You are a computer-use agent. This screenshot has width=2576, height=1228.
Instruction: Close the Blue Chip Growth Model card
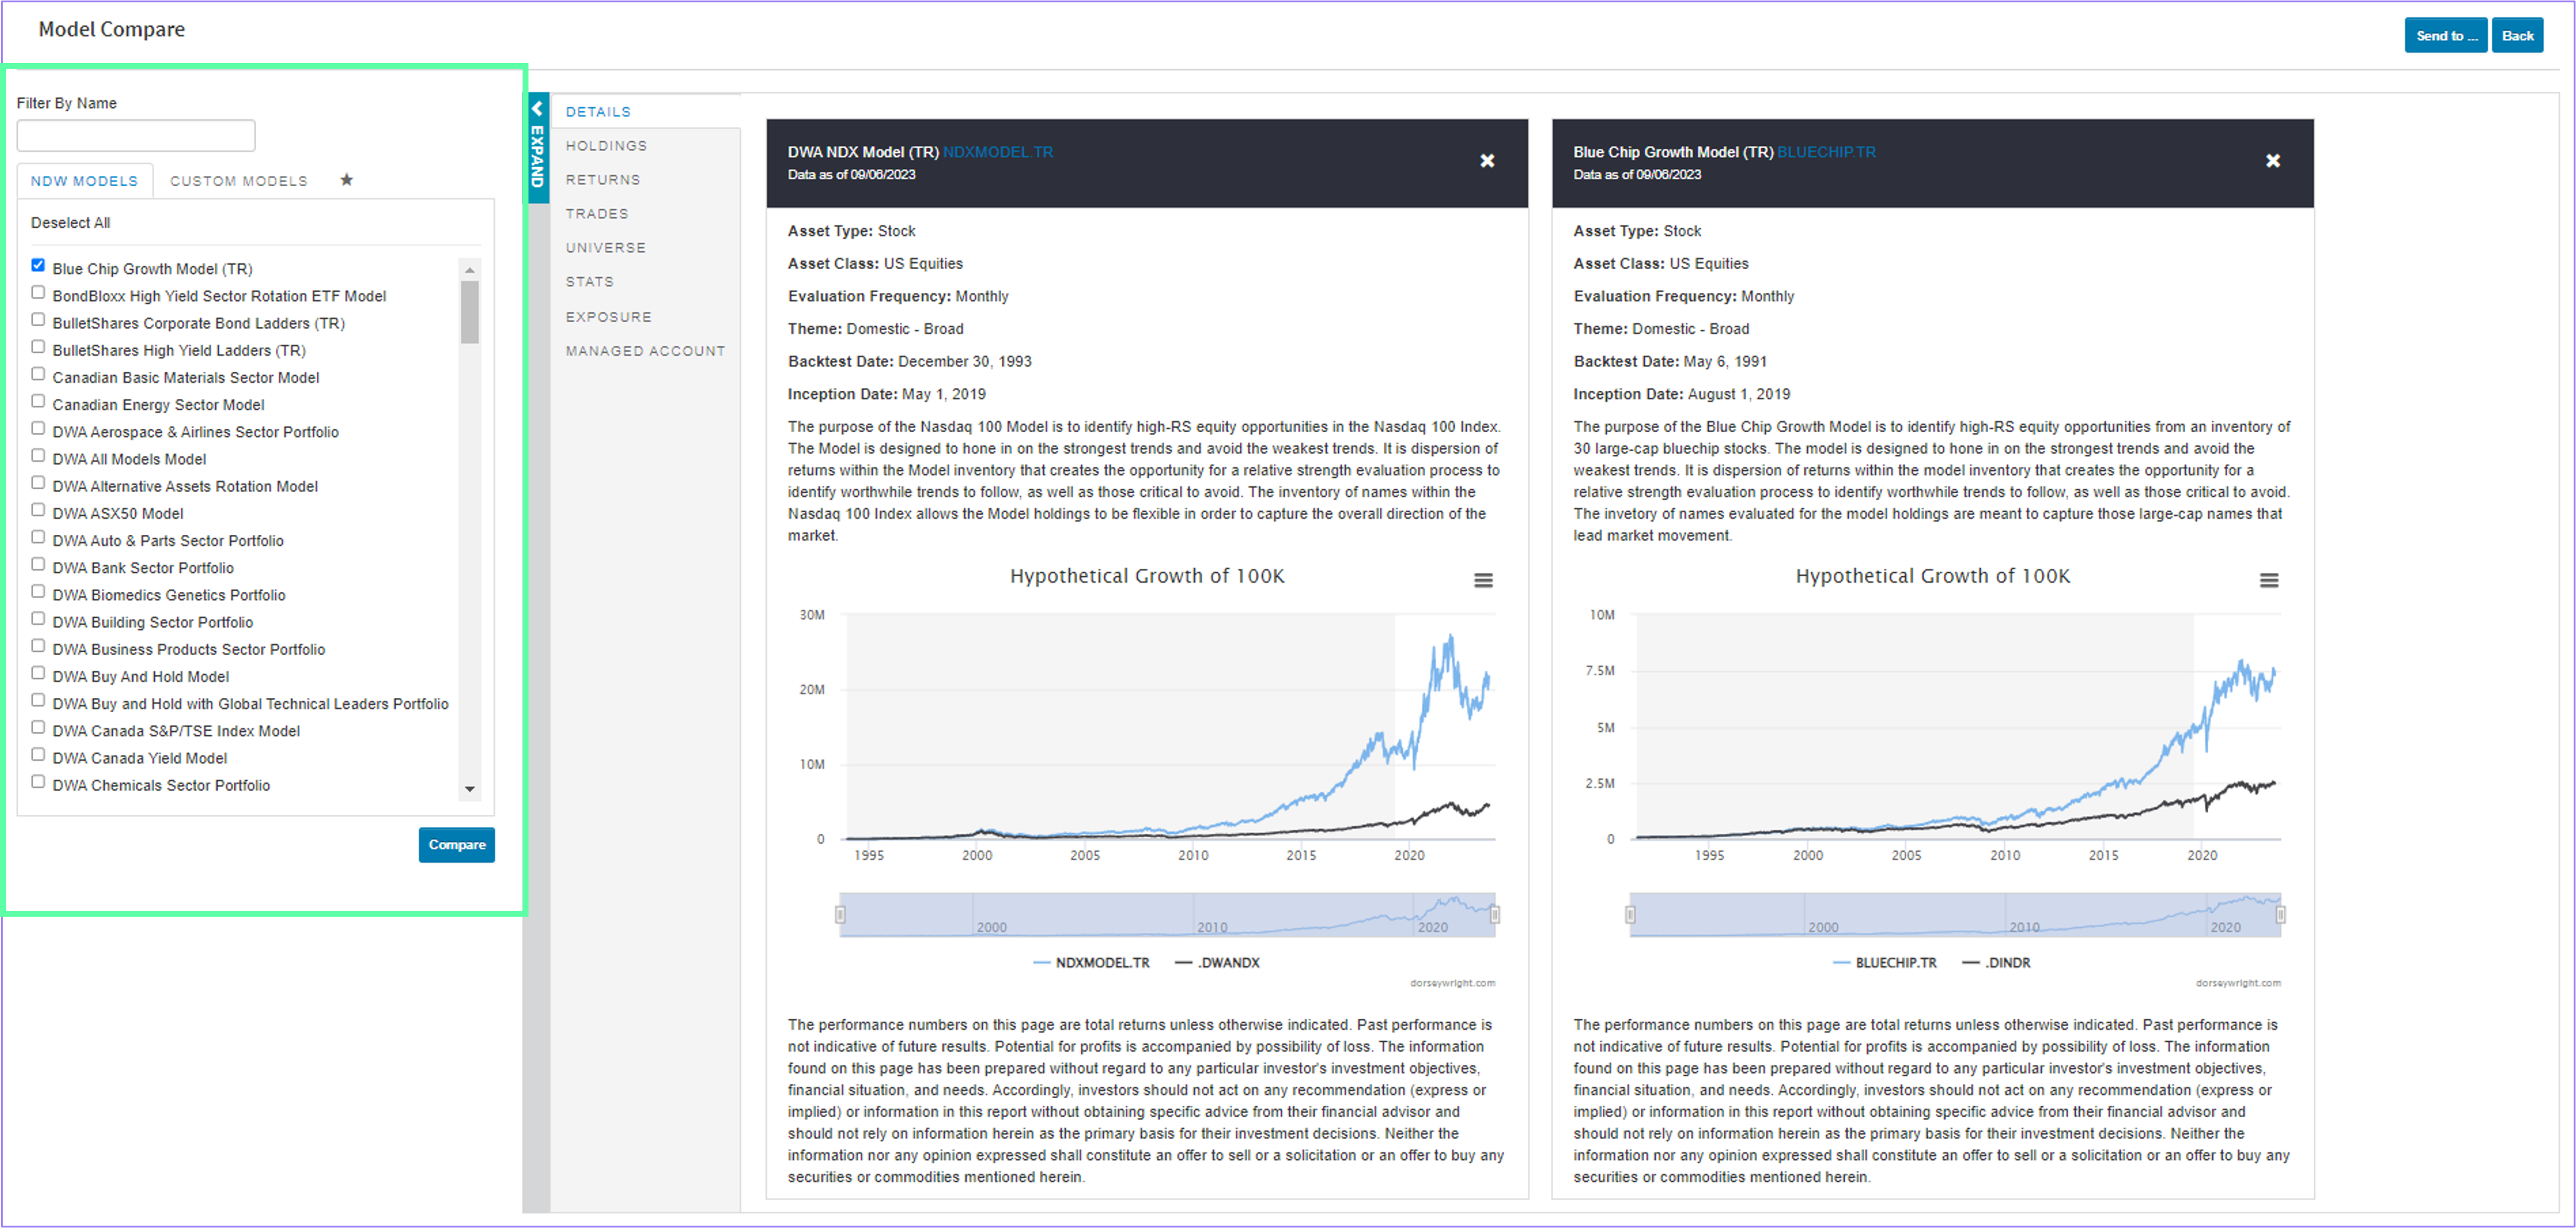(2273, 161)
